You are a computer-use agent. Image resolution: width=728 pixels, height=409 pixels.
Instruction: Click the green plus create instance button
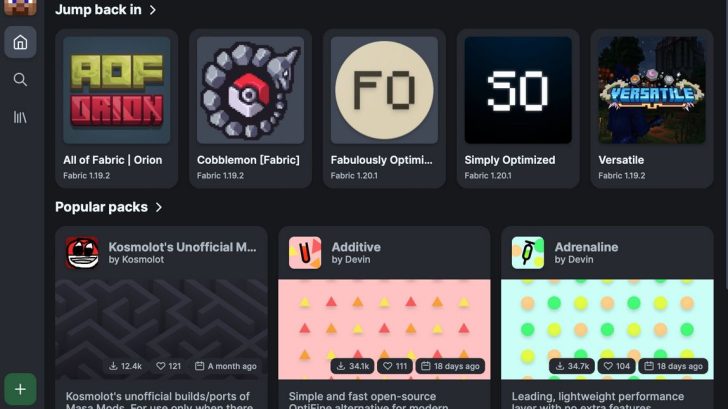pos(20,389)
